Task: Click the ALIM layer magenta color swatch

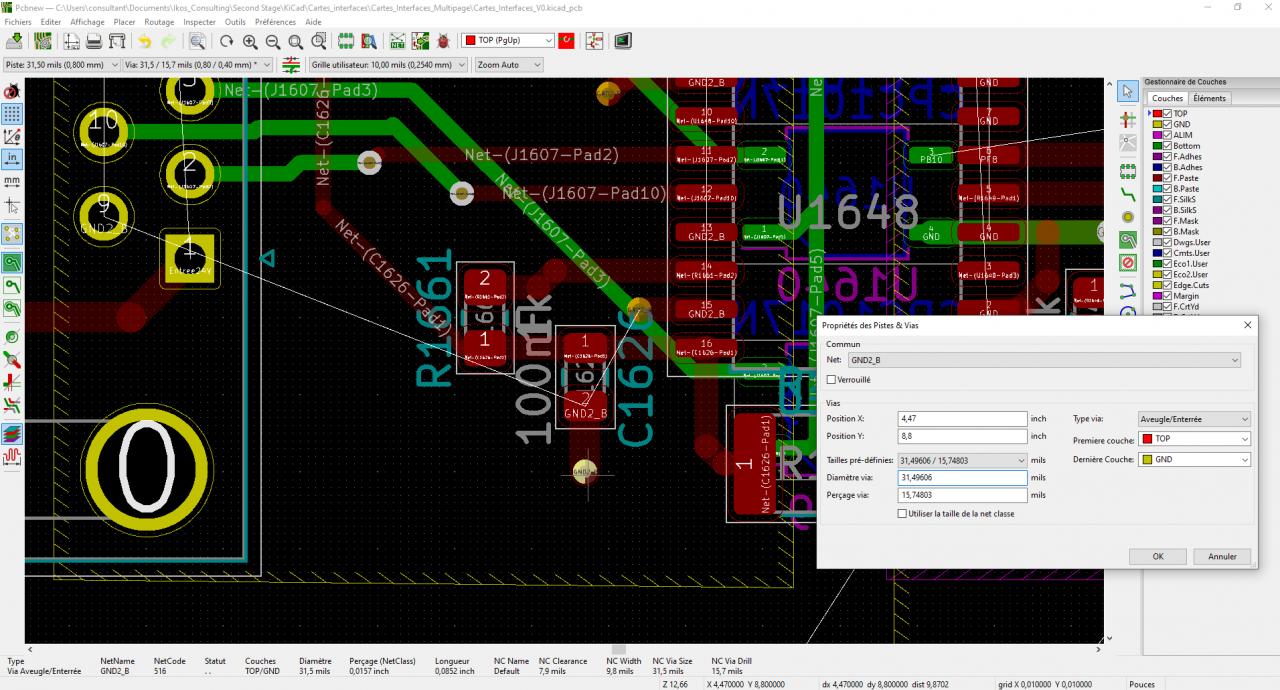Action: pos(1158,135)
